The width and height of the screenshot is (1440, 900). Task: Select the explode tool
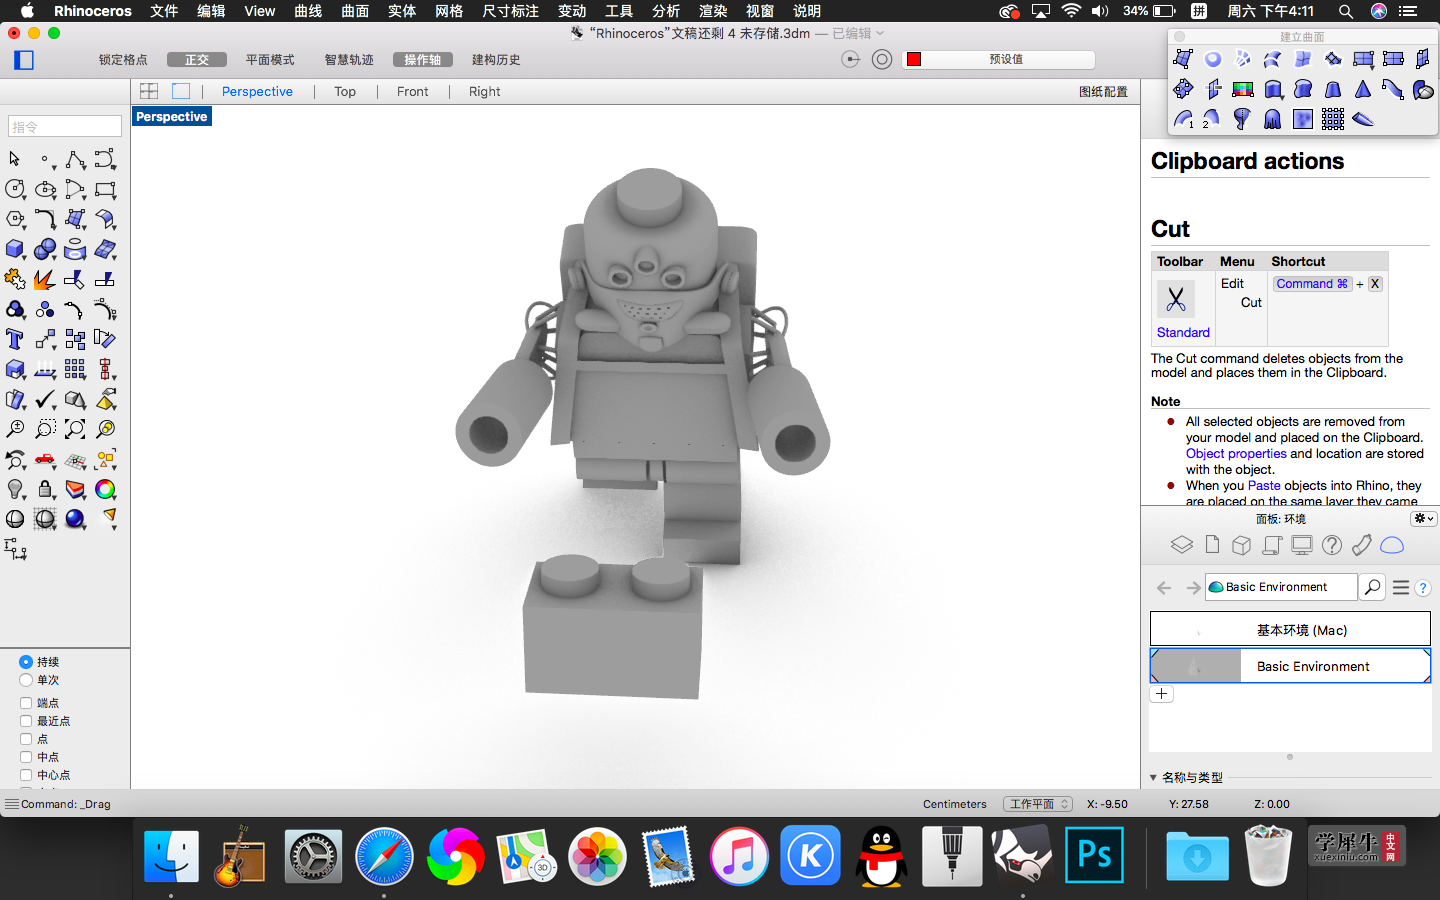point(45,279)
